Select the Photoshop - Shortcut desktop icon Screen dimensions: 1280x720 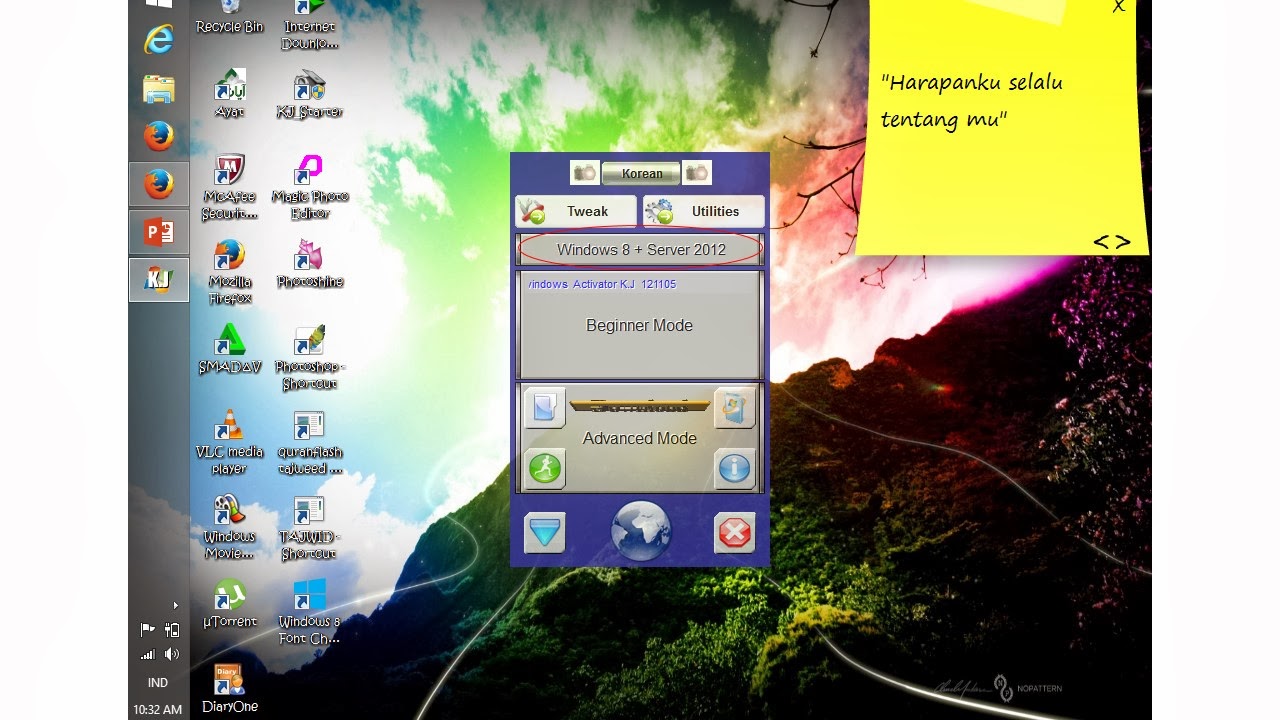[x=310, y=357]
